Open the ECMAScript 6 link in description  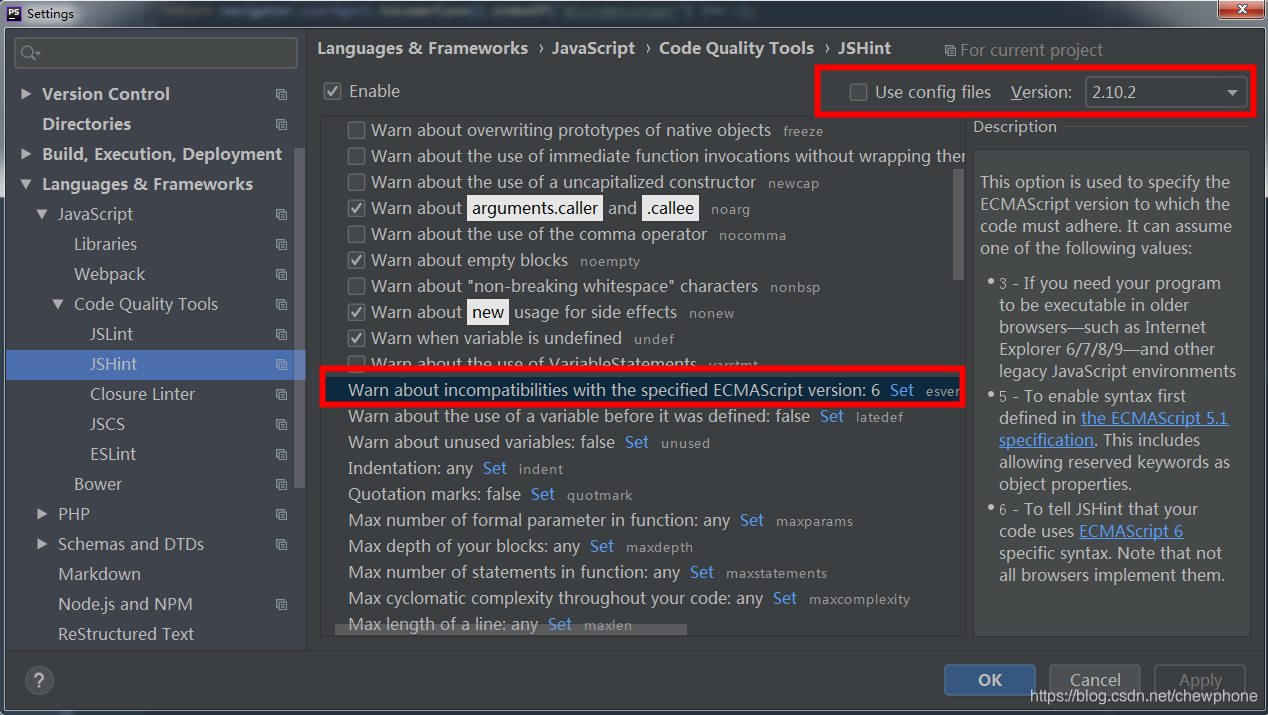pyautogui.click(x=1131, y=531)
